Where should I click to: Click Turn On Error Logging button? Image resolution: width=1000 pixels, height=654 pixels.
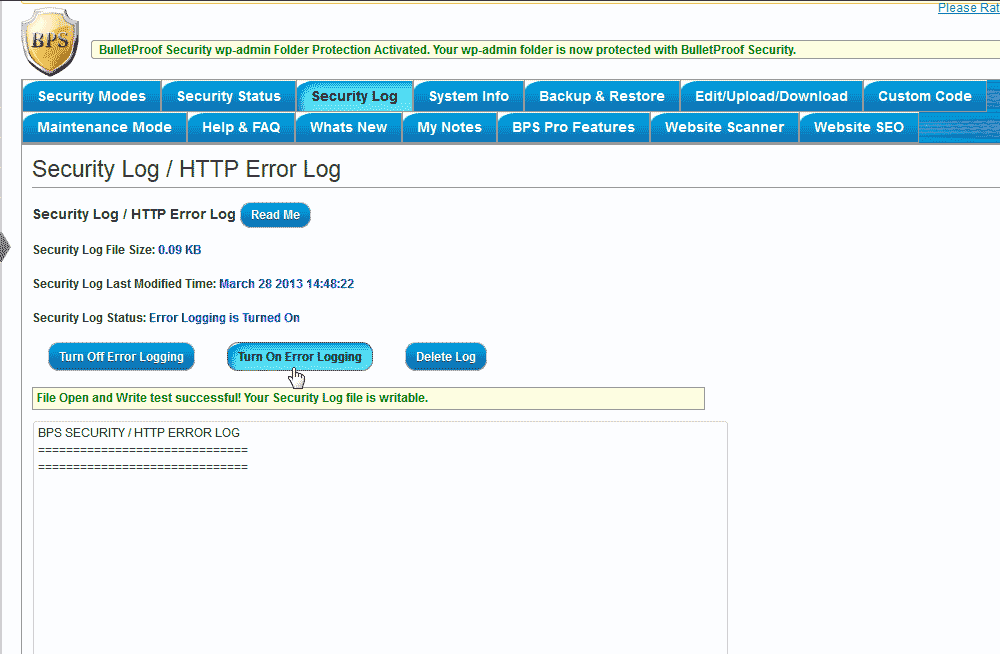tap(300, 357)
